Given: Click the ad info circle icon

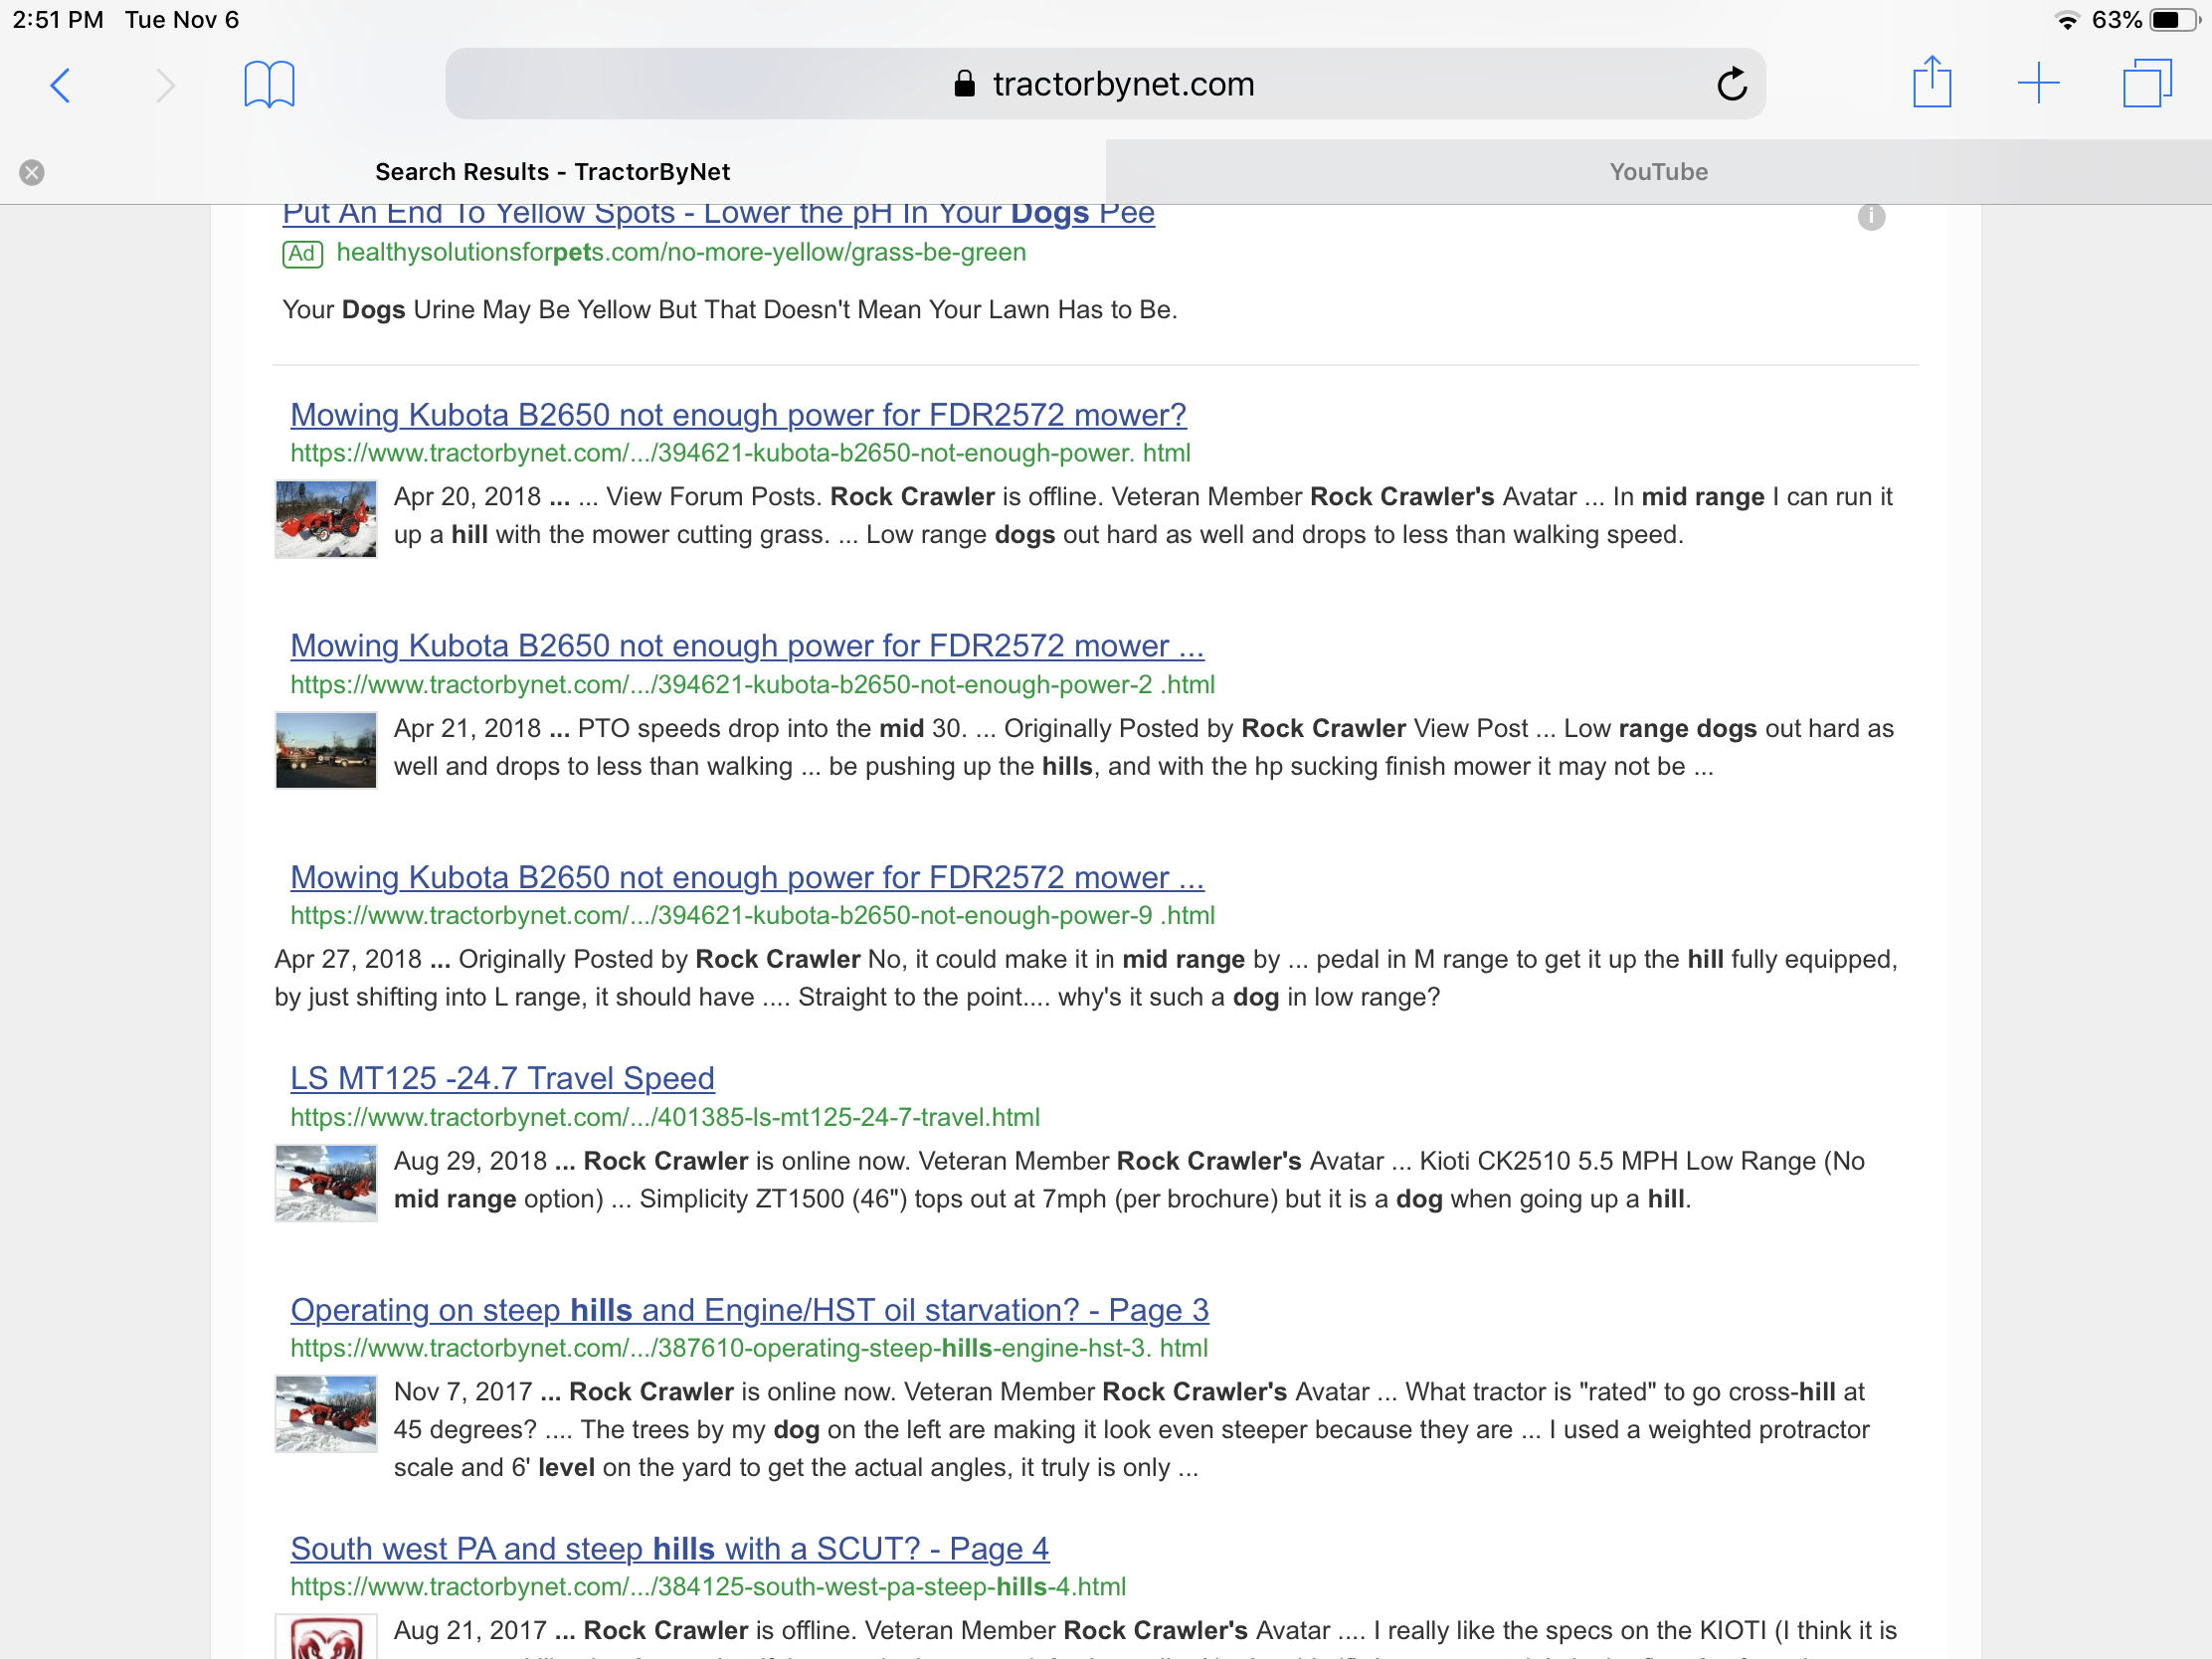Looking at the screenshot, I should [1870, 217].
